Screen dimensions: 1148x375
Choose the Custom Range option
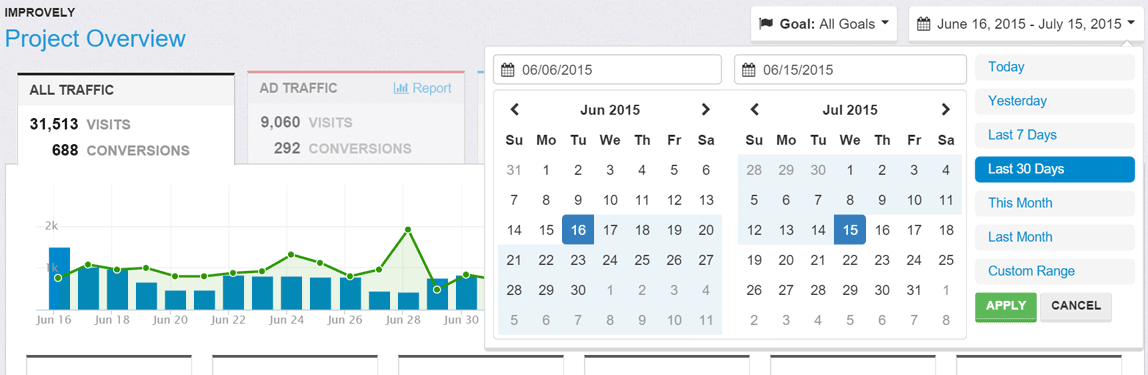(x=1054, y=271)
